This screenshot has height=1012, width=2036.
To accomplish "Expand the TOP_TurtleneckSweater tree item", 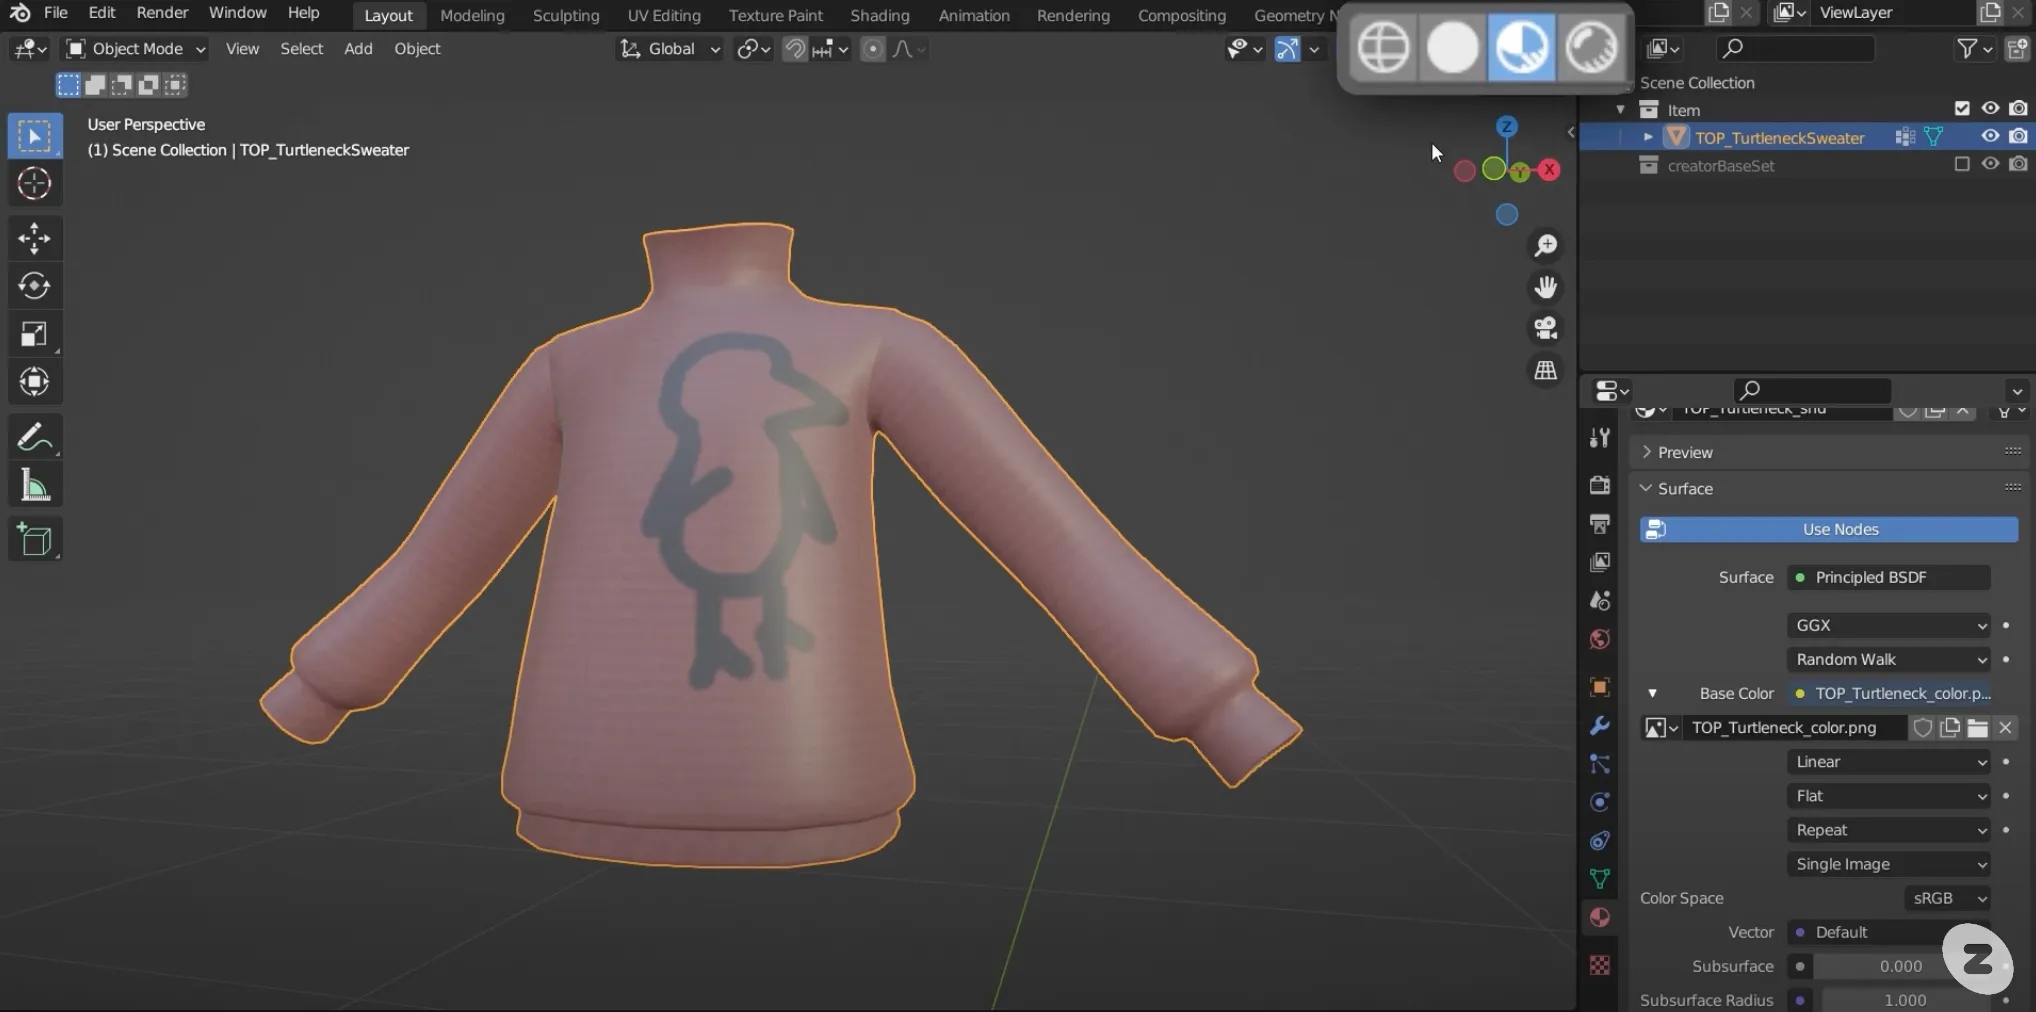I will [1648, 138].
